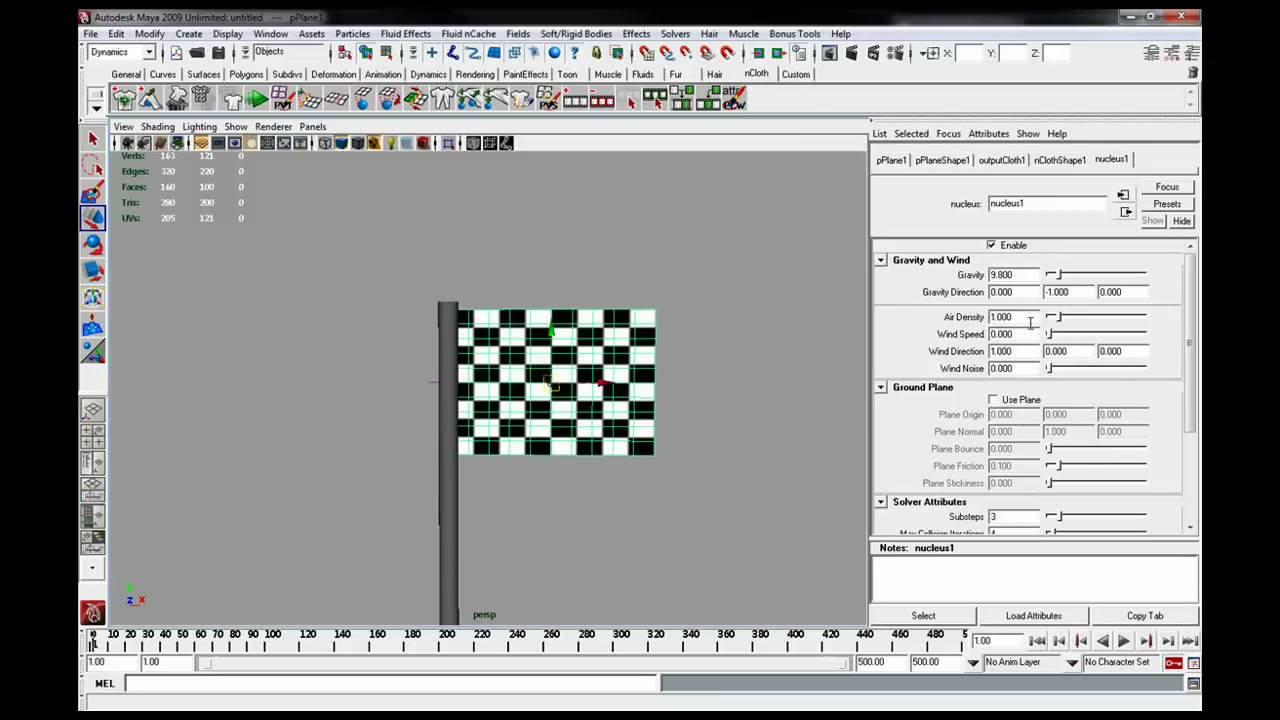Click the open scene folder icon

click(x=197, y=53)
